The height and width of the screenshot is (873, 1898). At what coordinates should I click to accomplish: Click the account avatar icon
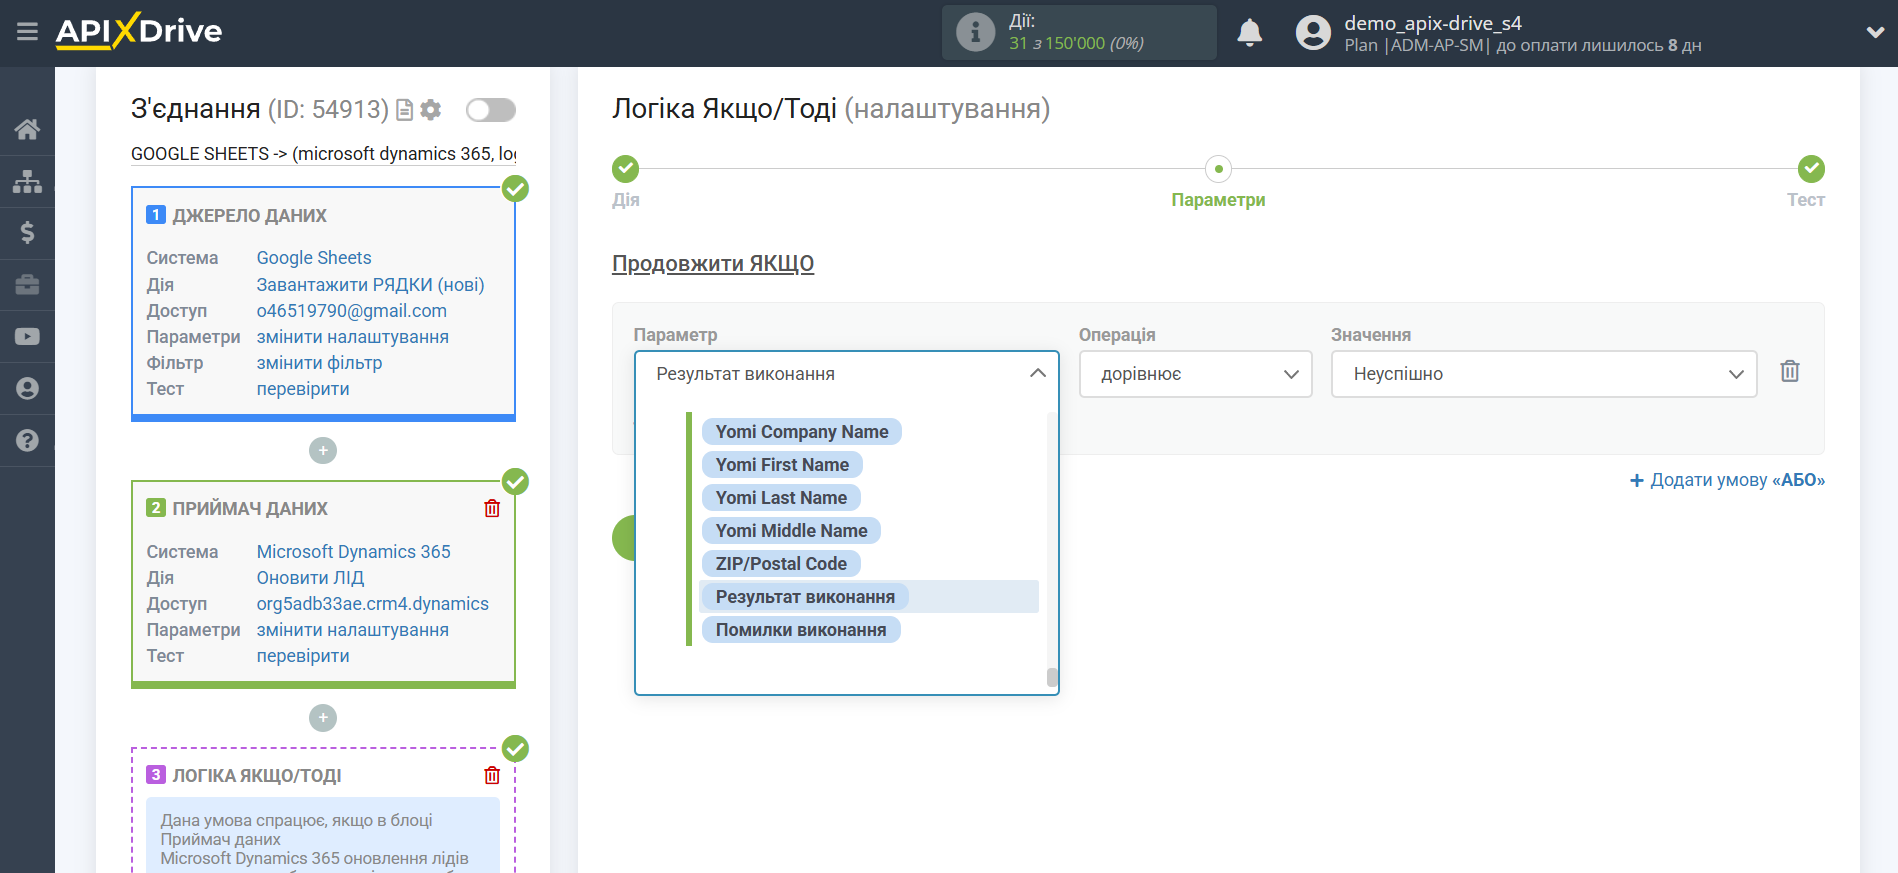[x=1313, y=33]
